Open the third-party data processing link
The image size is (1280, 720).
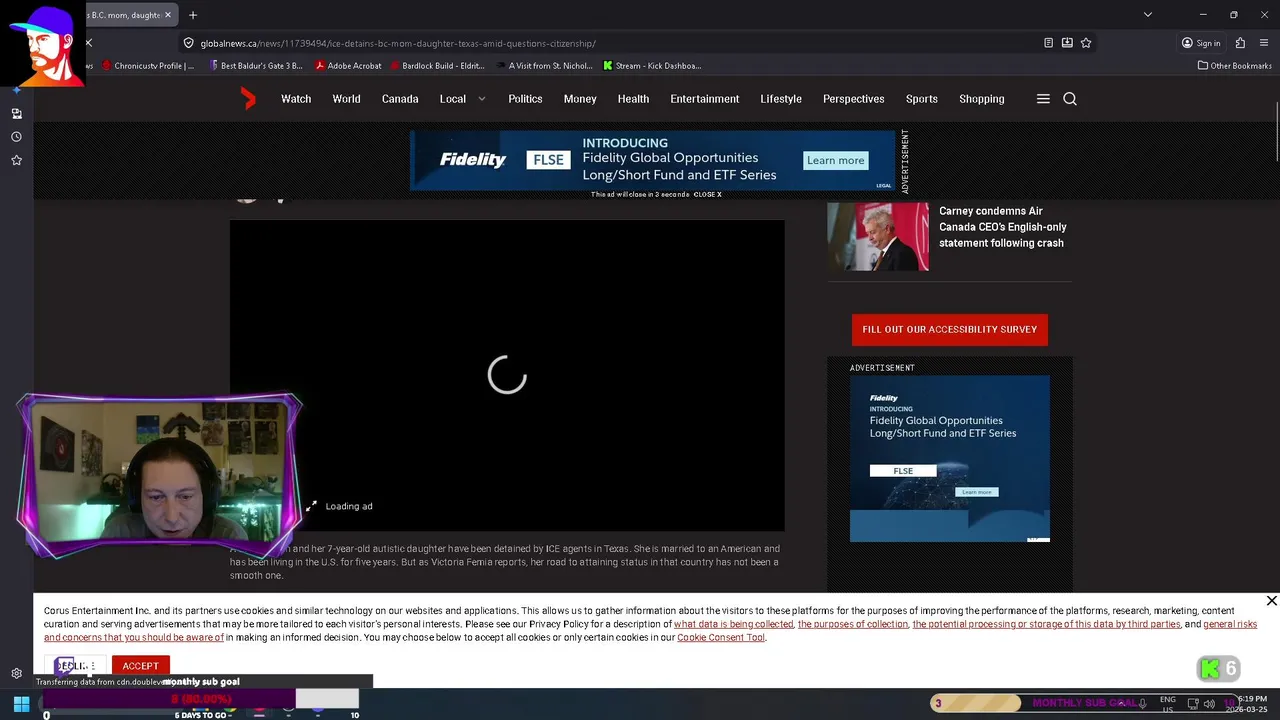coord(1046,624)
